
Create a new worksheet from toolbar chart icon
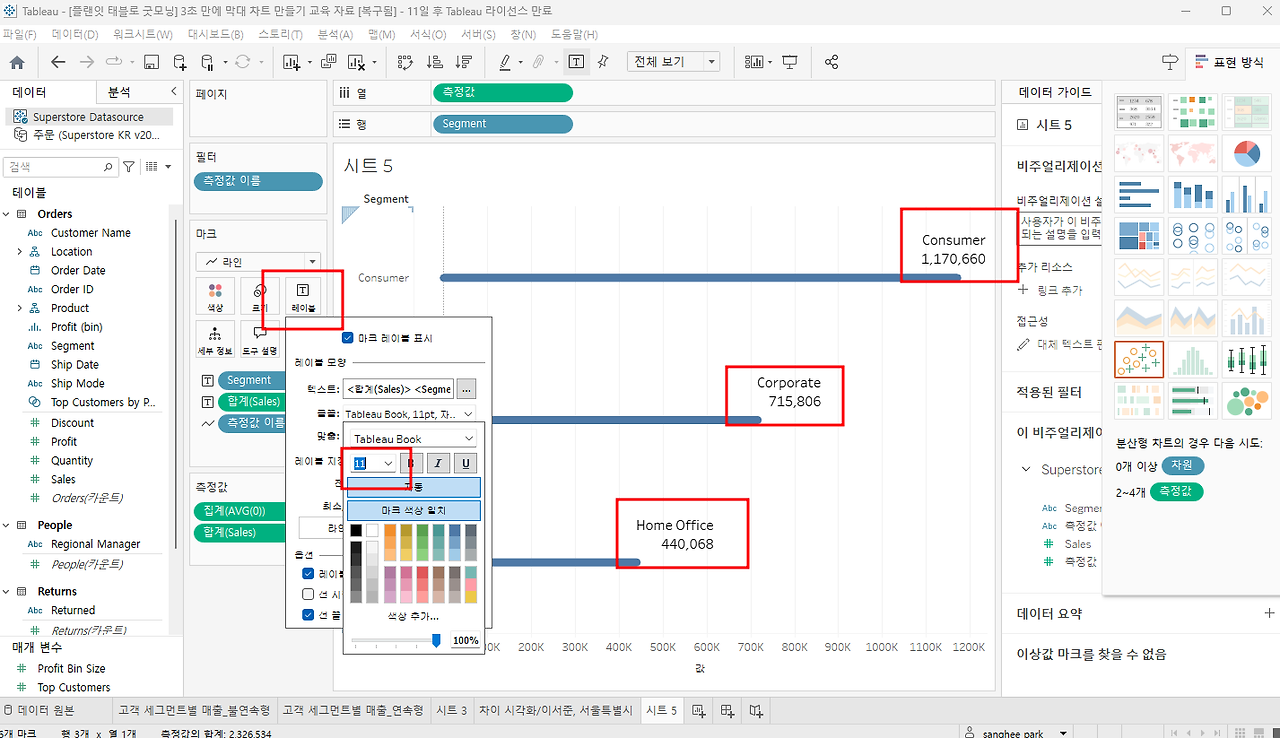292,62
